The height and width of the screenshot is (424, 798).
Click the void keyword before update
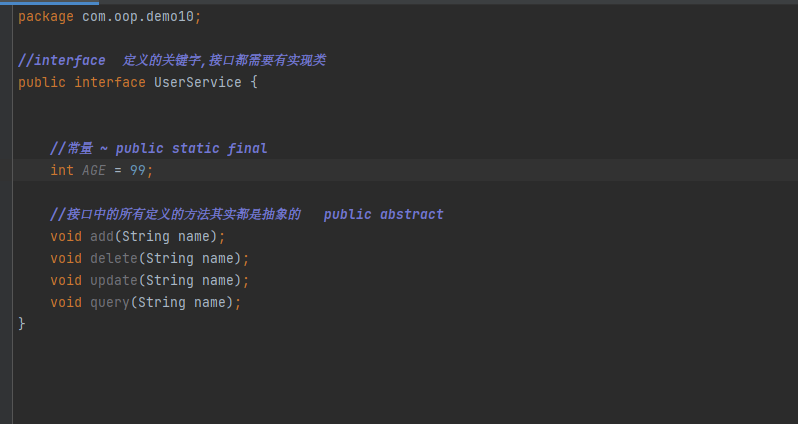coord(66,280)
